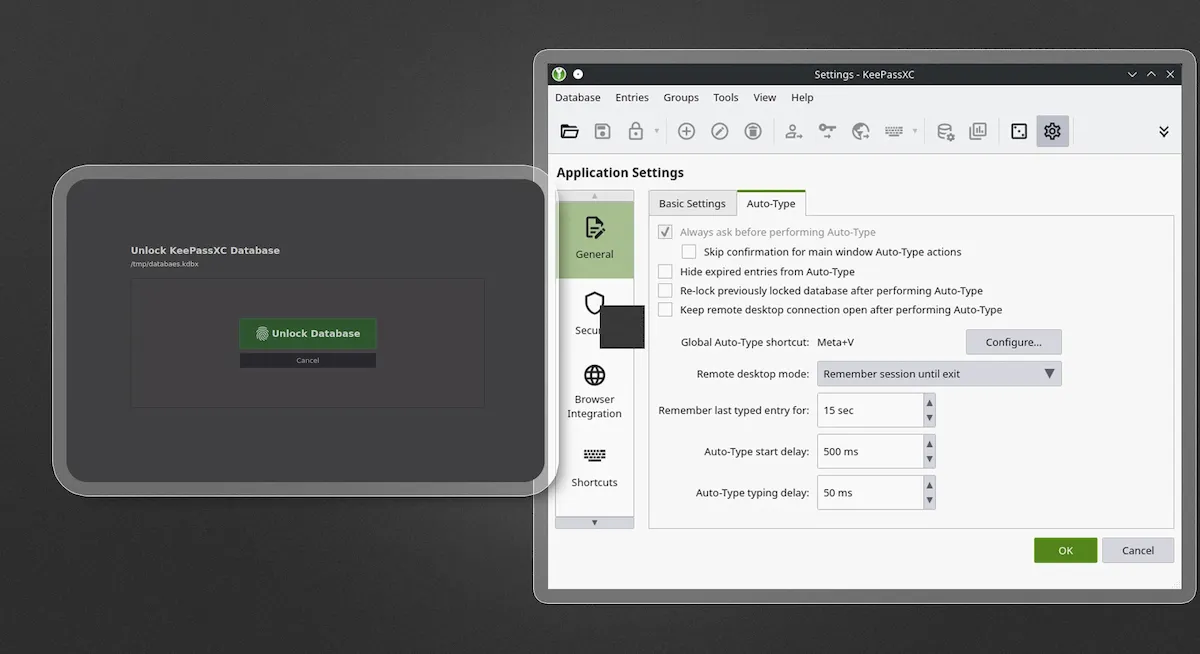Click the Application Settings heading
Viewport: 1200px width, 654px height.
click(620, 173)
